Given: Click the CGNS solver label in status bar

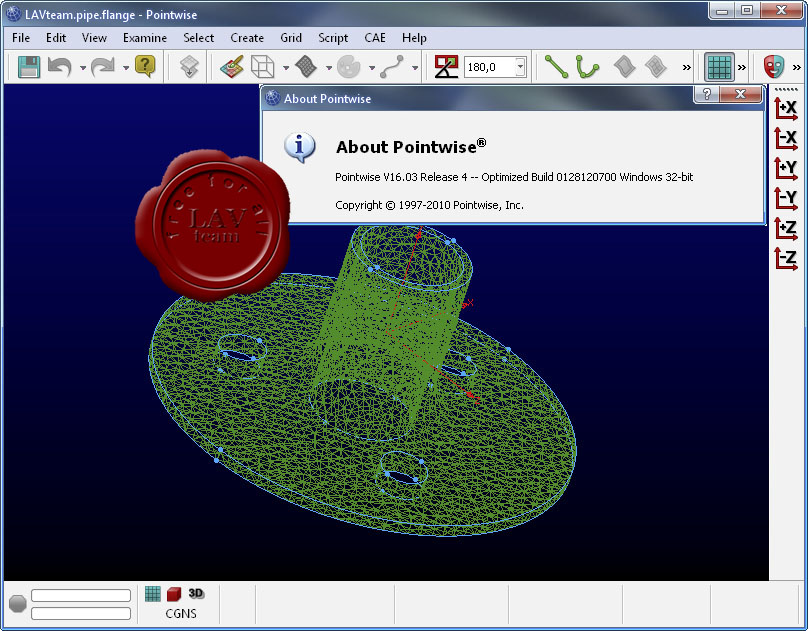Looking at the screenshot, I should click(x=181, y=614).
